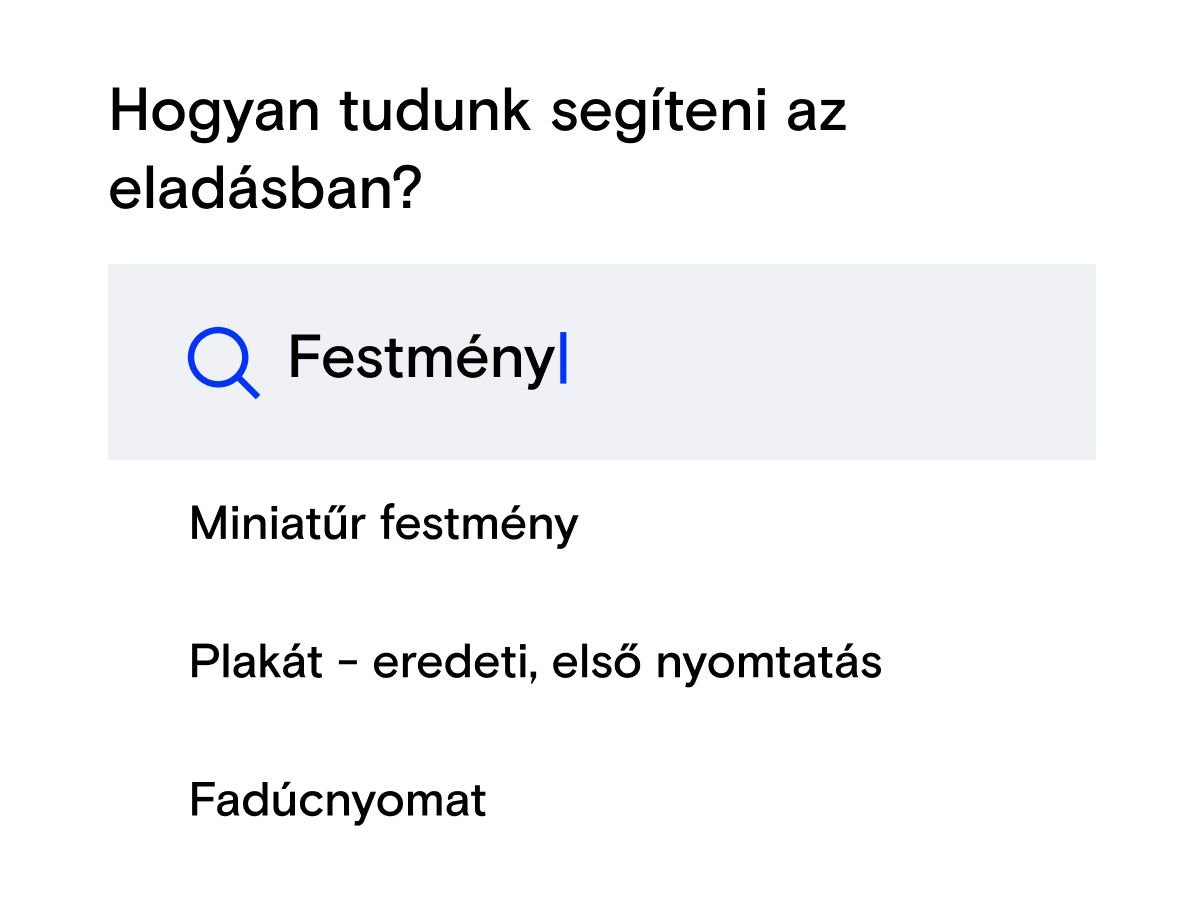This screenshot has height=900, width=1200.
Task: Click the handle of the magnifier icon
Action: tap(247, 386)
